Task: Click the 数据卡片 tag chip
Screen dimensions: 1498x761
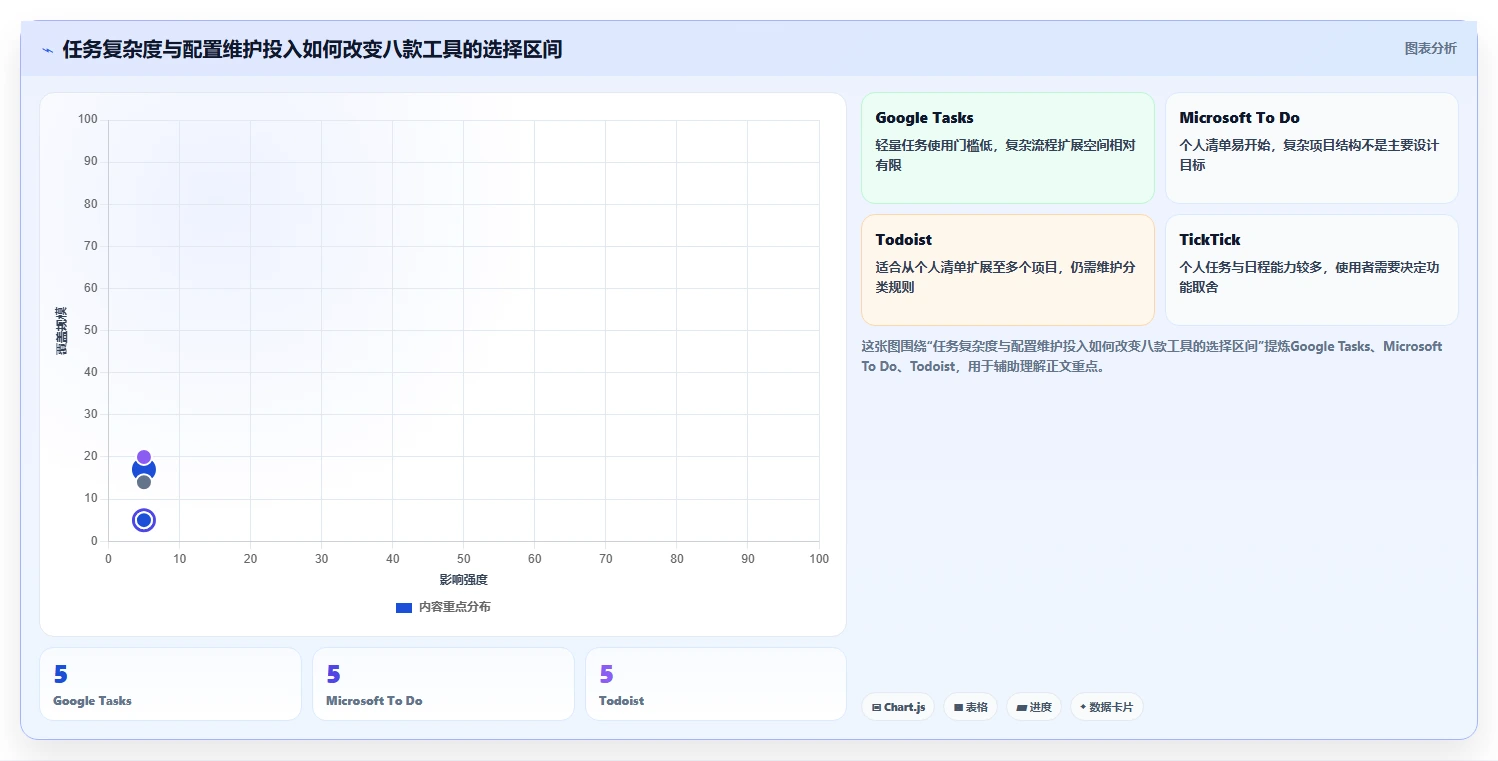Action: point(1106,707)
